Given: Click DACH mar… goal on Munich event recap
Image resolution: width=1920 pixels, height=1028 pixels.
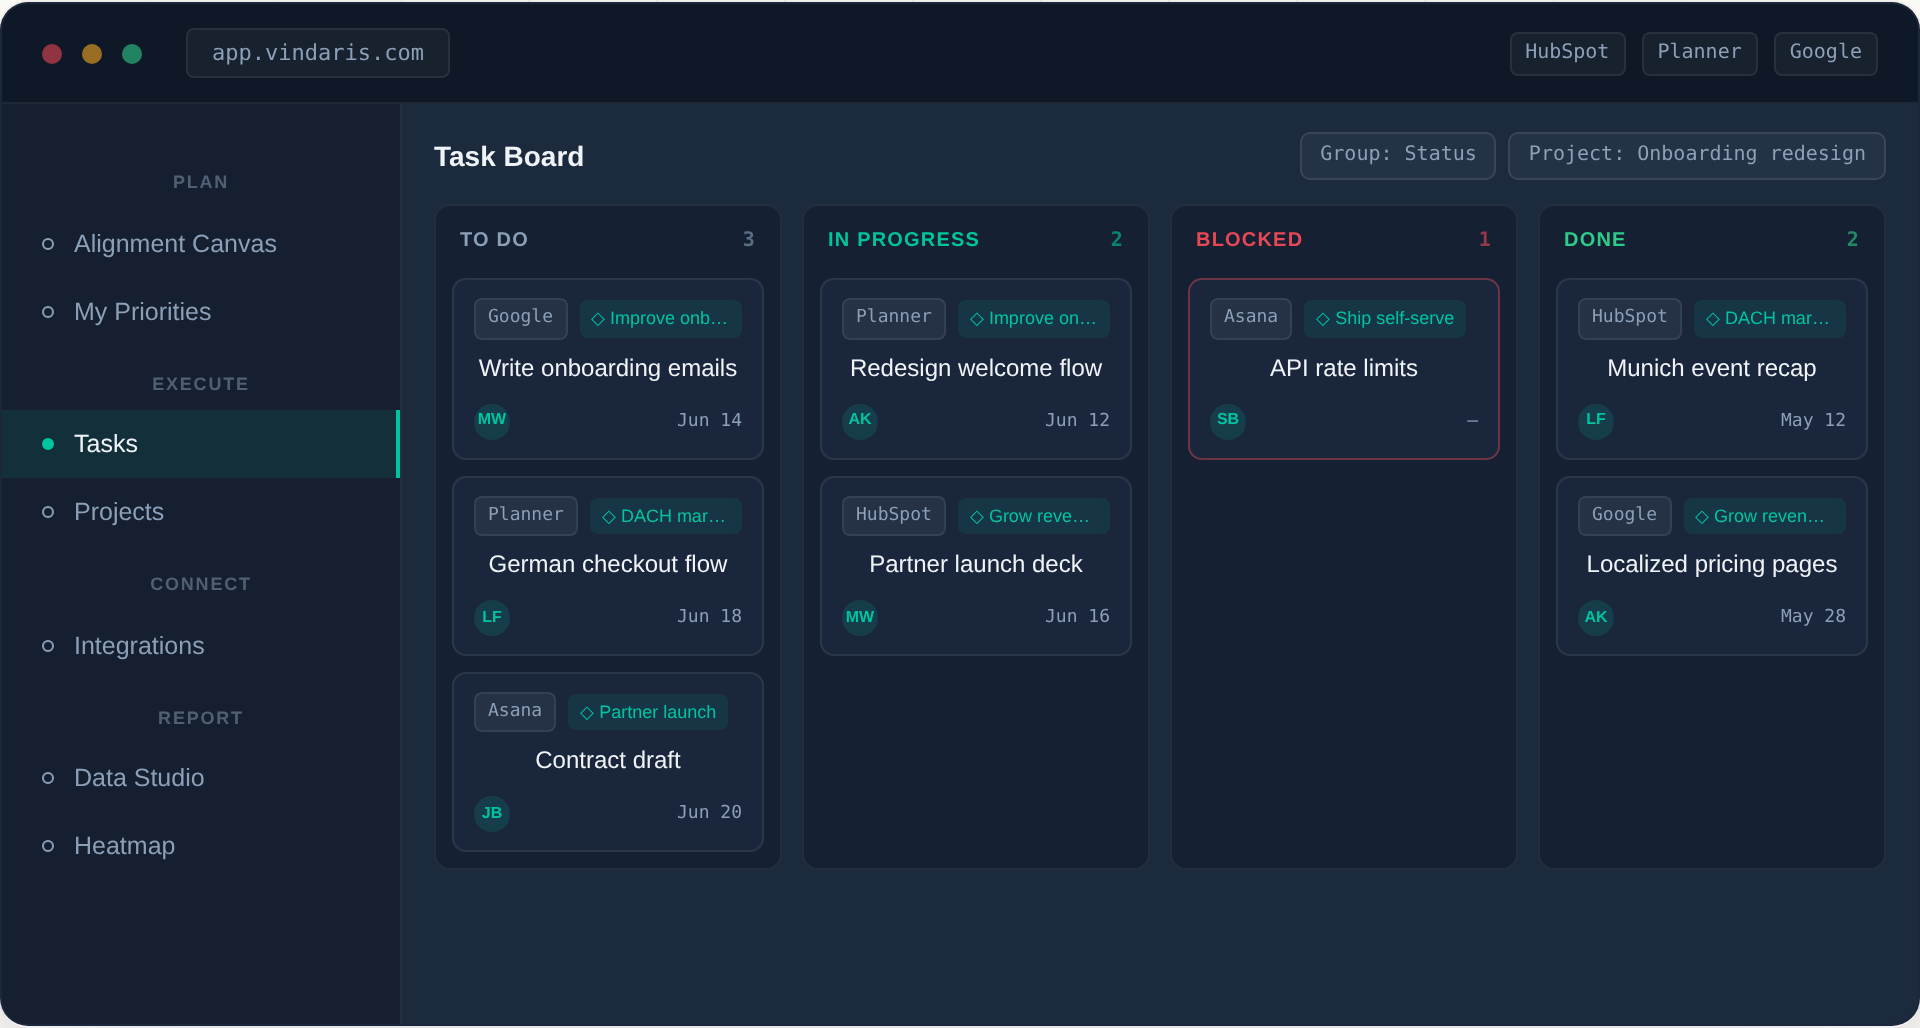Looking at the screenshot, I should [x=1770, y=319].
